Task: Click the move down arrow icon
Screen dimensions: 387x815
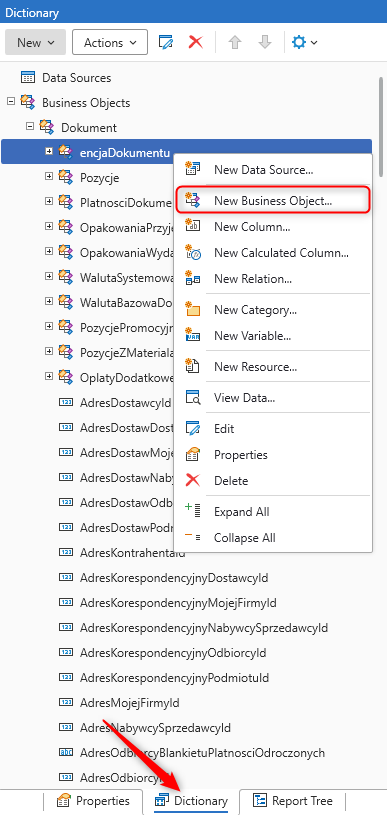Action: pos(265,42)
